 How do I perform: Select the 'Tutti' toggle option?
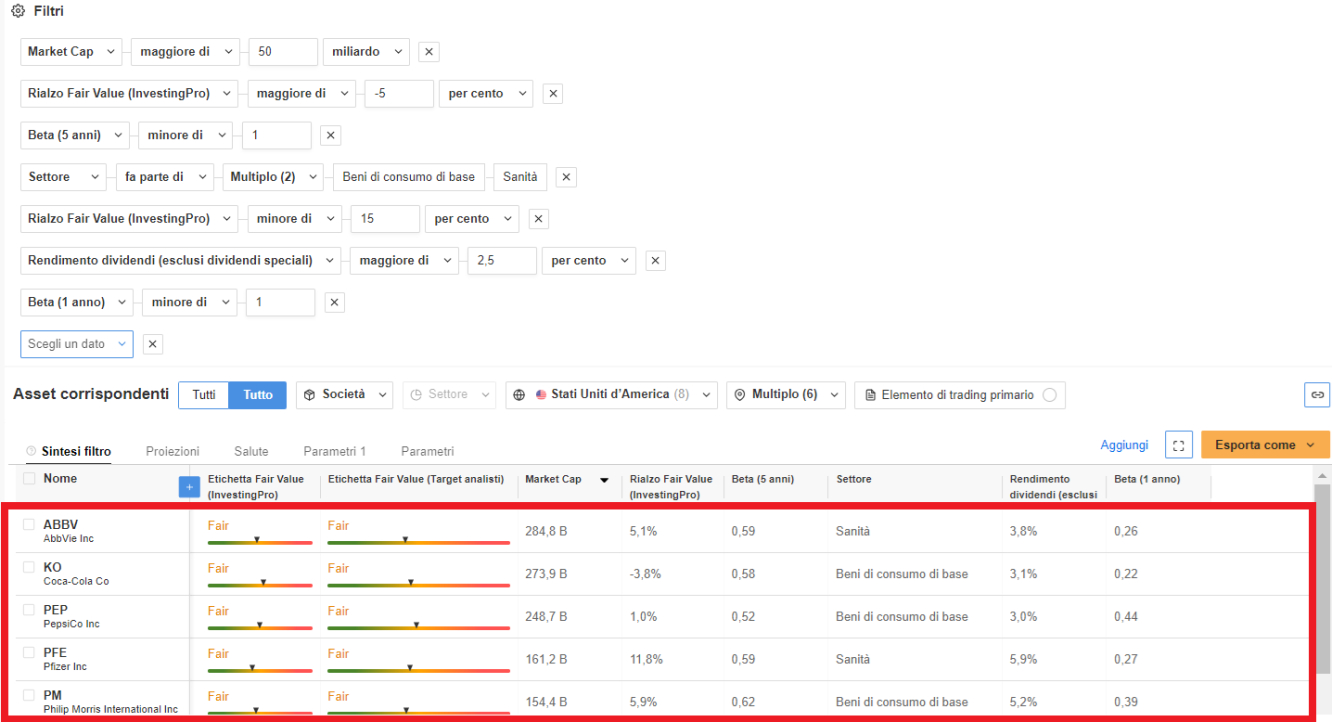(204, 395)
